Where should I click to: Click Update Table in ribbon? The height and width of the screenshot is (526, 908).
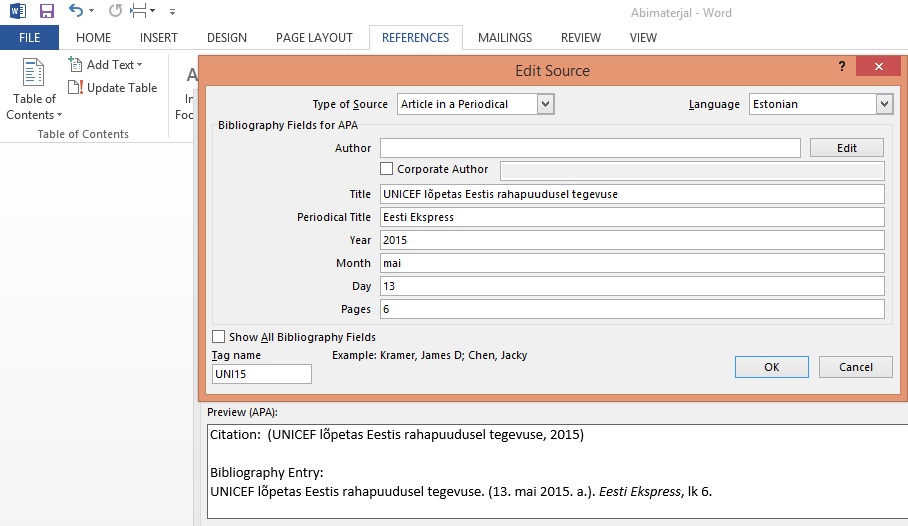(x=113, y=87)
